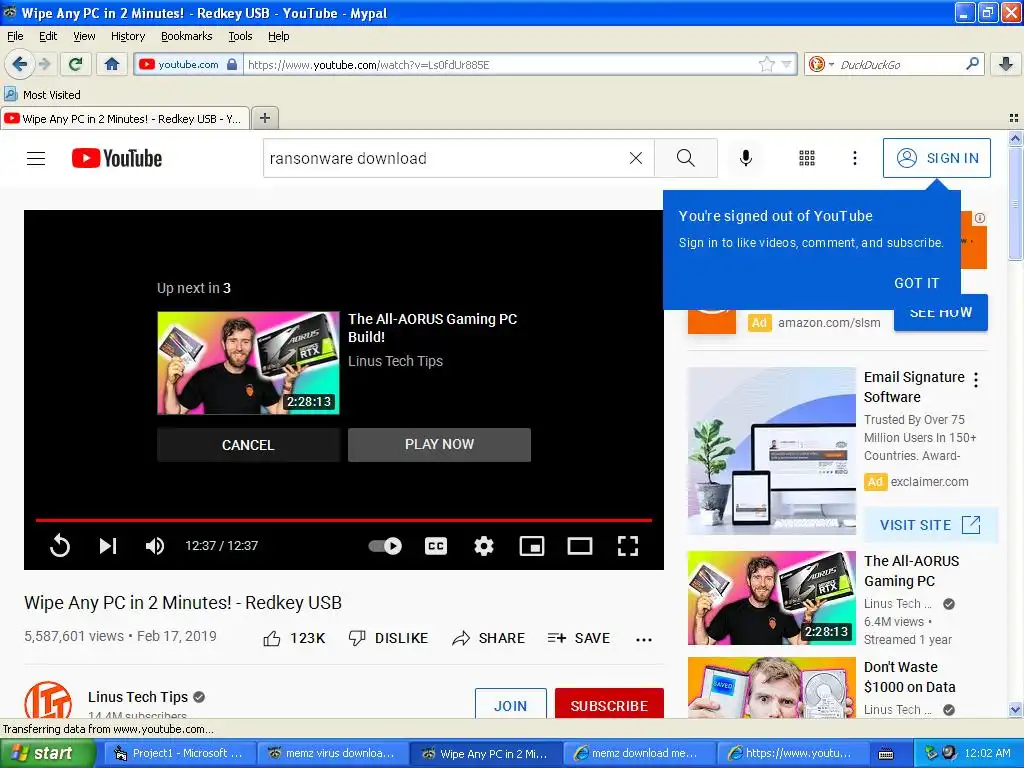Image resolution: width=1024 pixels, height=768 pixels.
Task: Dismiss sign-in popup with GOT IT
Action: point(916,283)
